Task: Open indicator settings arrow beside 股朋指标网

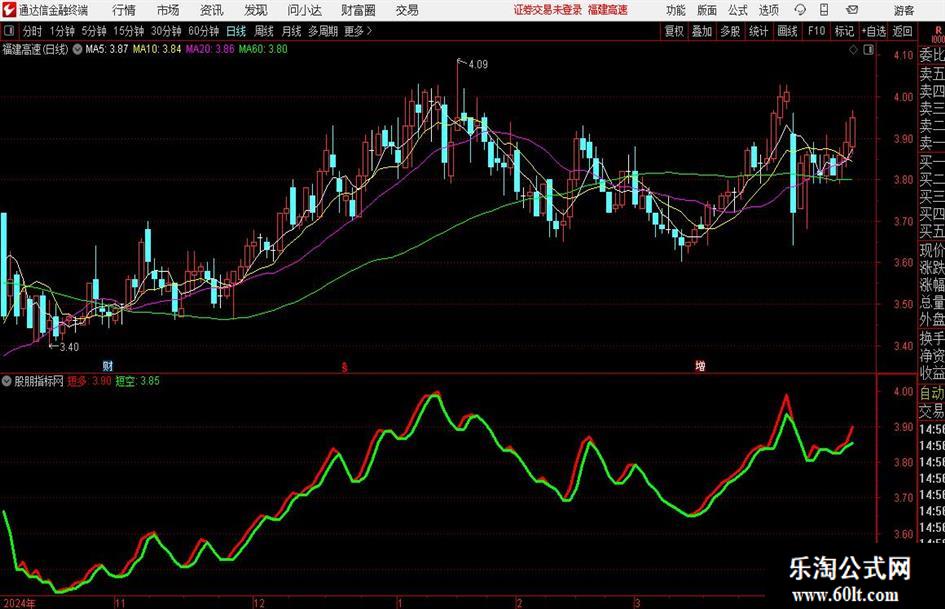Action: pyautogui.click(x=7, y=381)
